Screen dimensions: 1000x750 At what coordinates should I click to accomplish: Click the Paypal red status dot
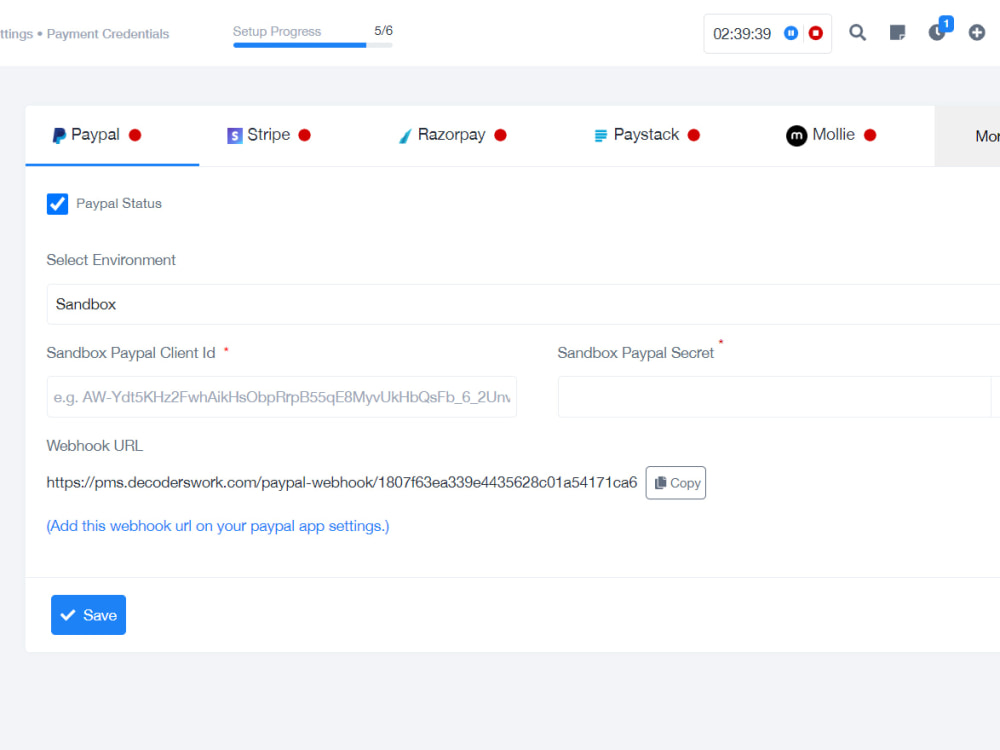[x=135, y=135]
